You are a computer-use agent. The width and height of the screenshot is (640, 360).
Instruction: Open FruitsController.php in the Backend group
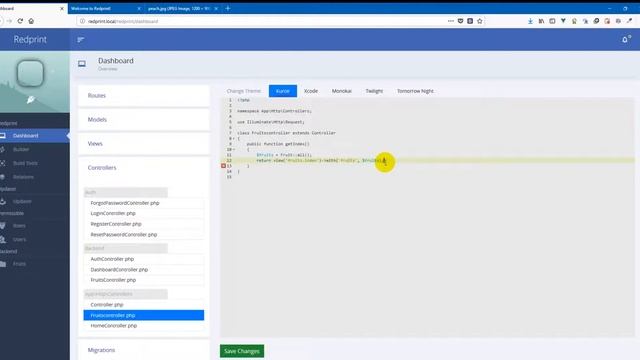[x=144, y=280]
